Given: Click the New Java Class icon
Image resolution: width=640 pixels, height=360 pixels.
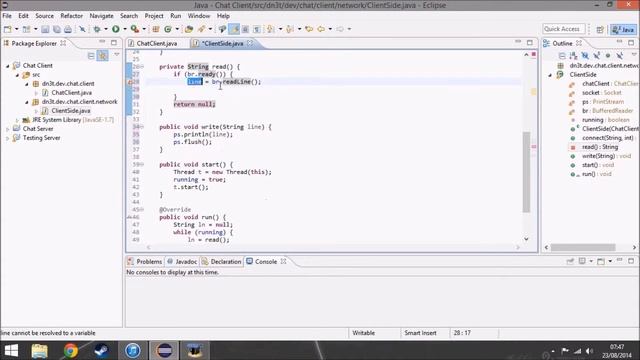Looking at the screenshot, I should 167,29.
